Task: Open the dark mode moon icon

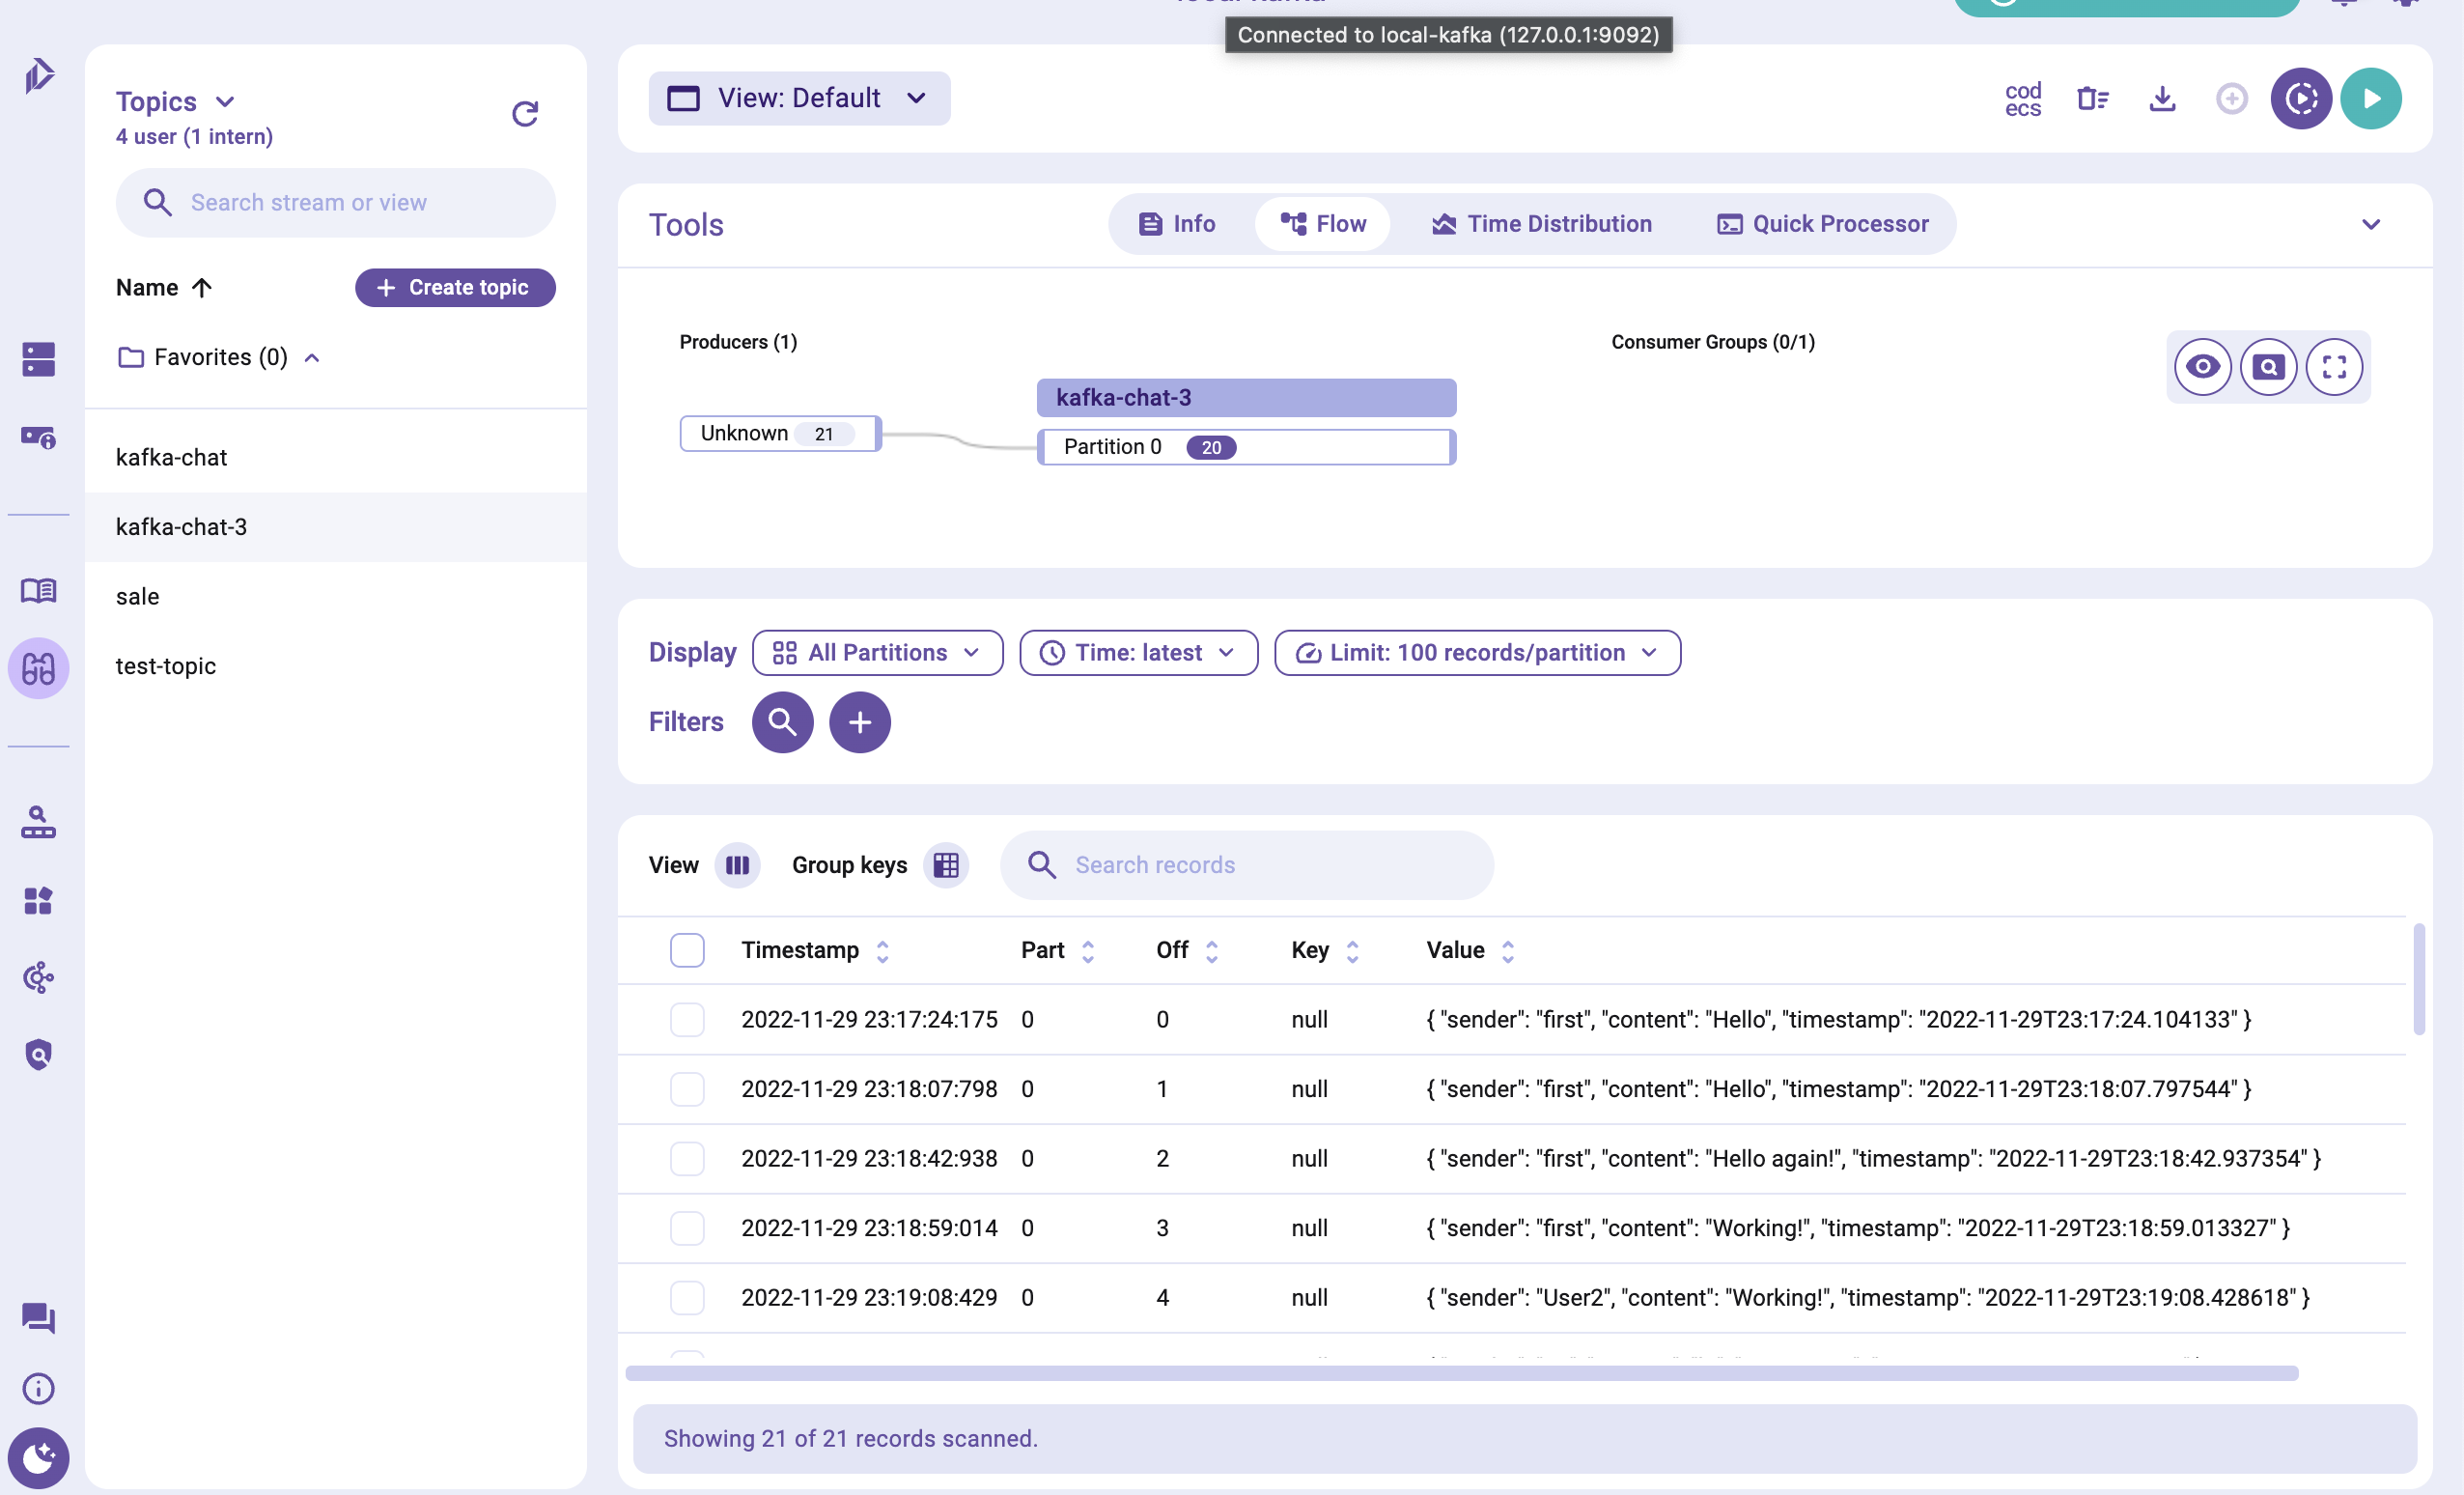Action: point(38,1457)
